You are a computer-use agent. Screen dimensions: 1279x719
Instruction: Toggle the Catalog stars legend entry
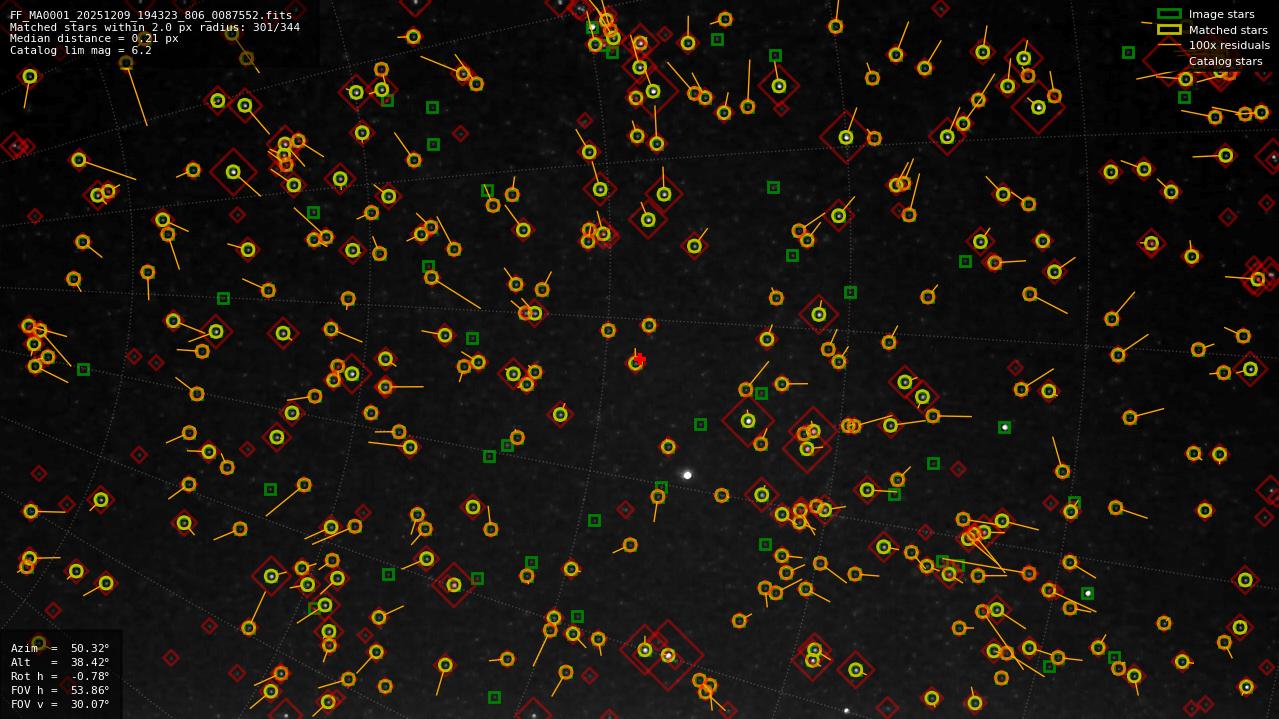1224,61
